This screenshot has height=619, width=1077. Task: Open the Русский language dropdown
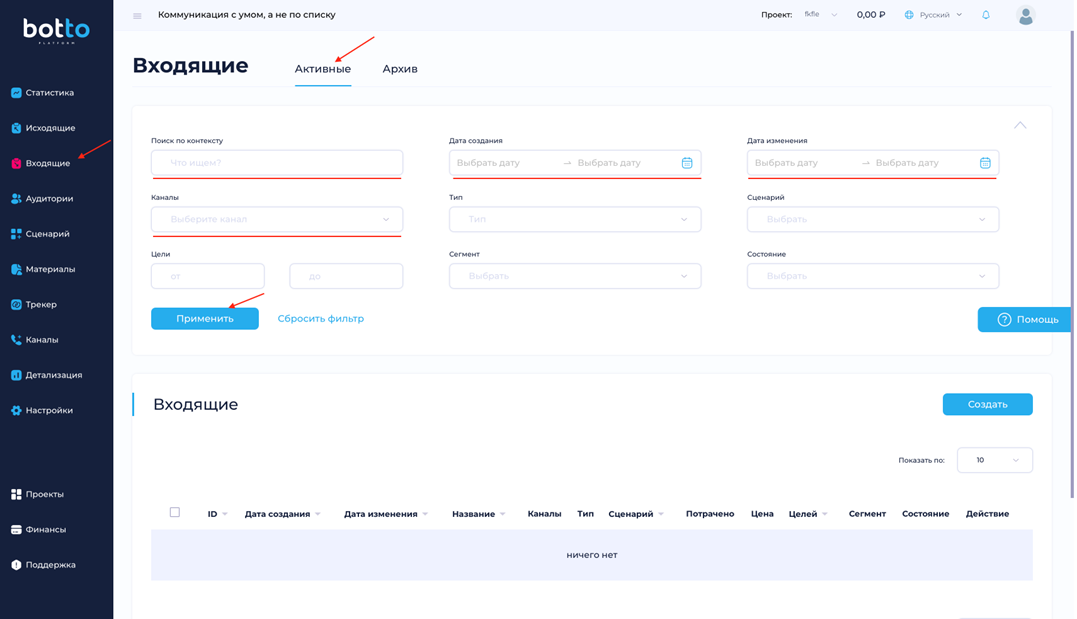tap(941, 14)
